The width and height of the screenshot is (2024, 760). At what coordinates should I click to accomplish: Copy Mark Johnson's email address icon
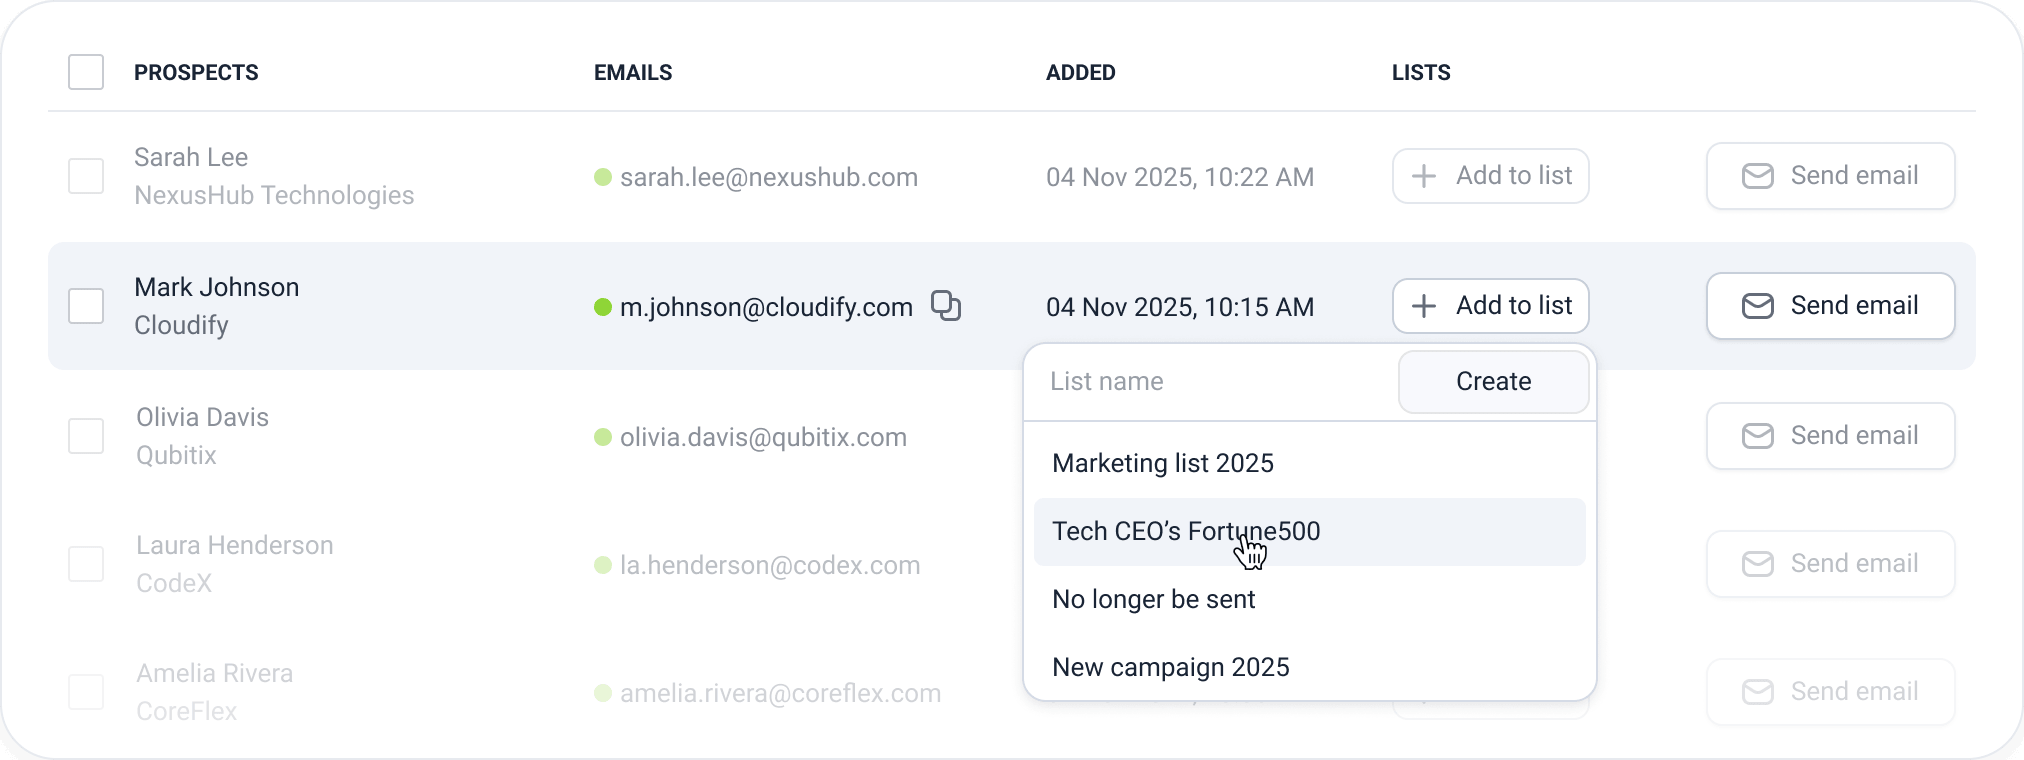(945, 306)
